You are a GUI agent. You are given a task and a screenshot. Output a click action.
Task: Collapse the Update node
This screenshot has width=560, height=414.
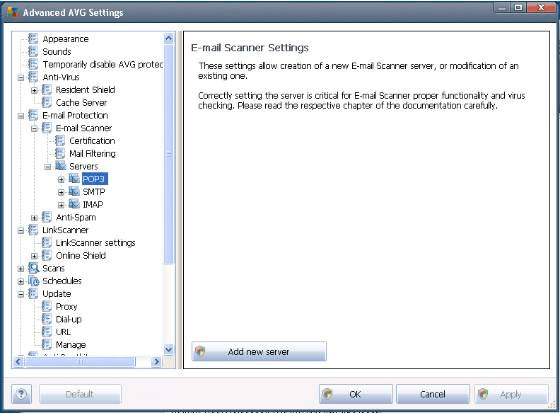click(21, 294)
